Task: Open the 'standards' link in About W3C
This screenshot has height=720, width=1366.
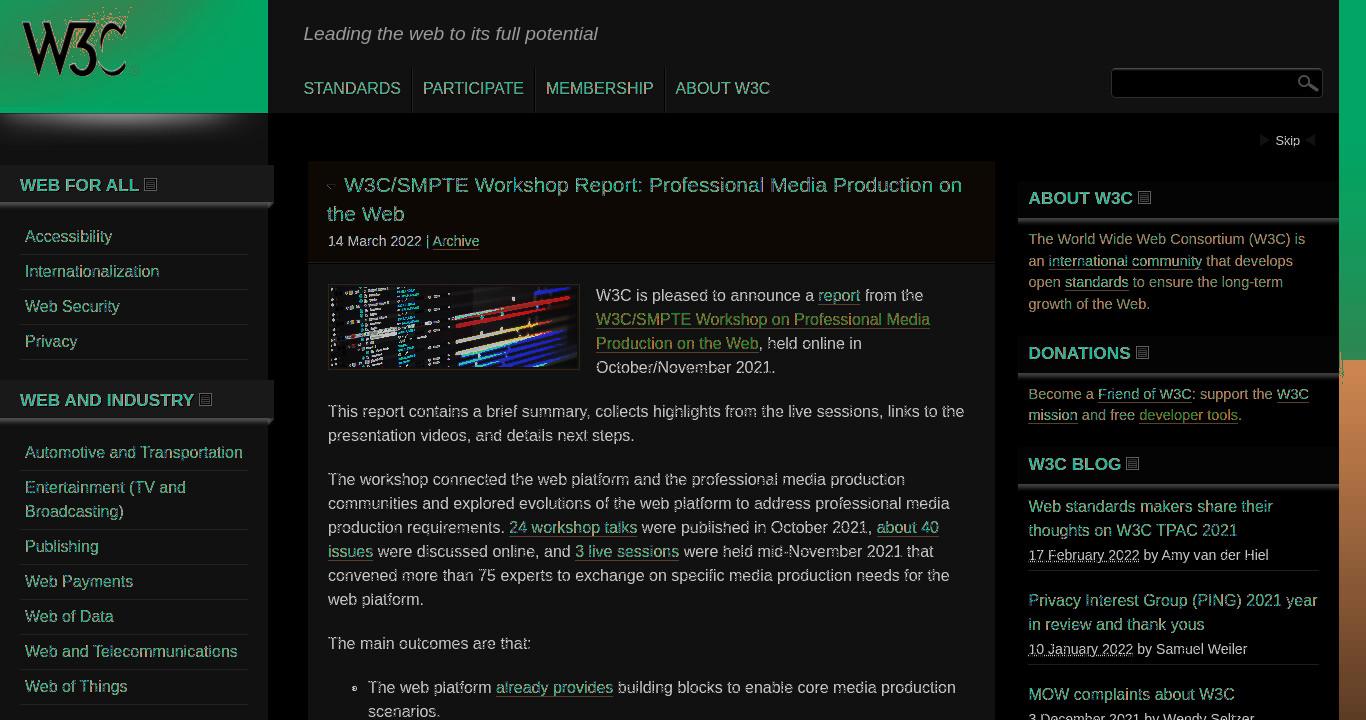Action: (1096, 283)
